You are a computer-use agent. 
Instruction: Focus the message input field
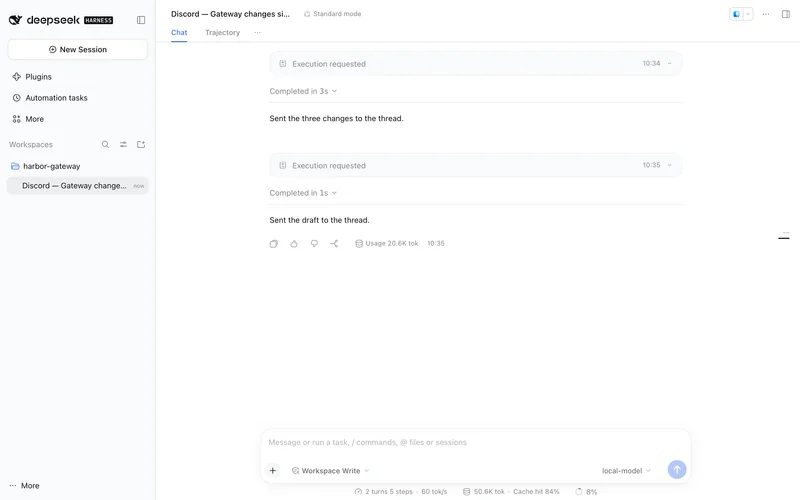click(474, 442)
